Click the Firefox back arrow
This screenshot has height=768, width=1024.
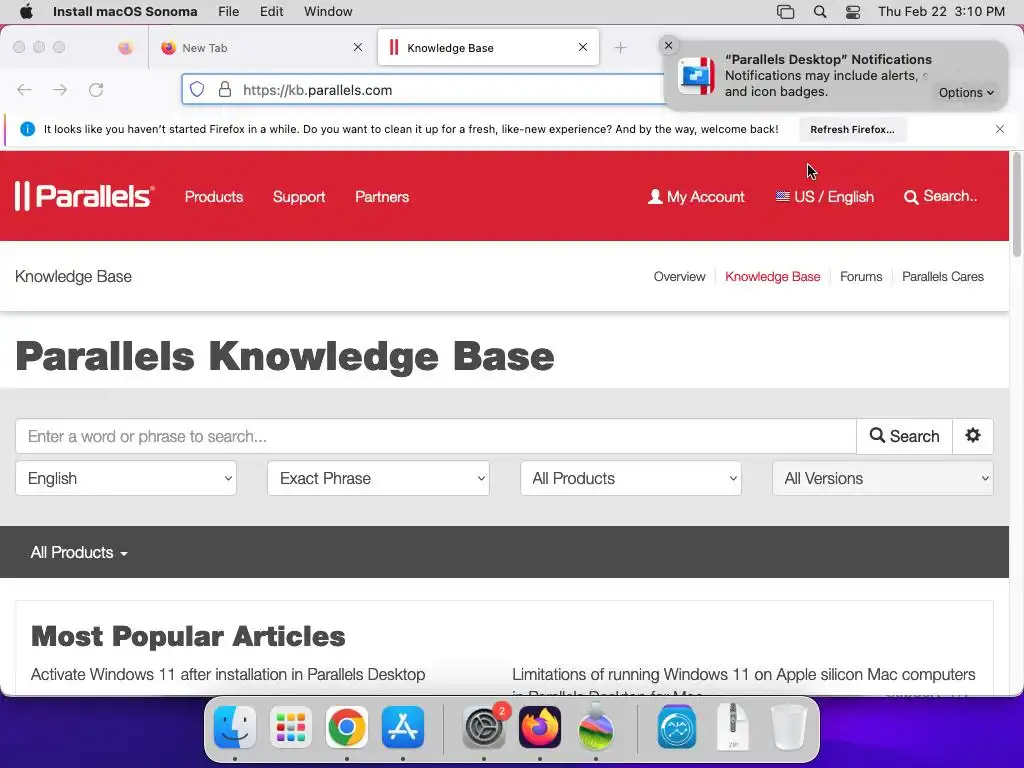[x=24, y=90]
